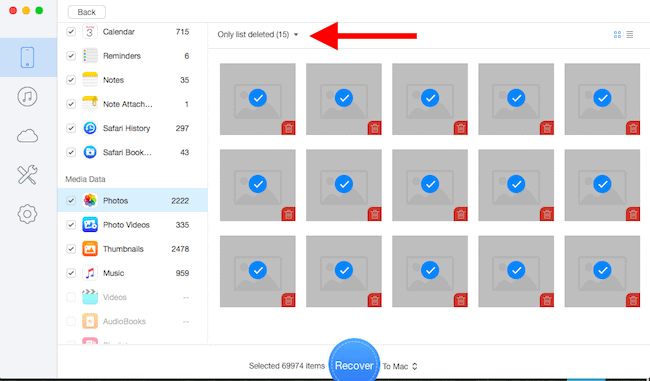Click the Photo Videos icon

[90, 225]
